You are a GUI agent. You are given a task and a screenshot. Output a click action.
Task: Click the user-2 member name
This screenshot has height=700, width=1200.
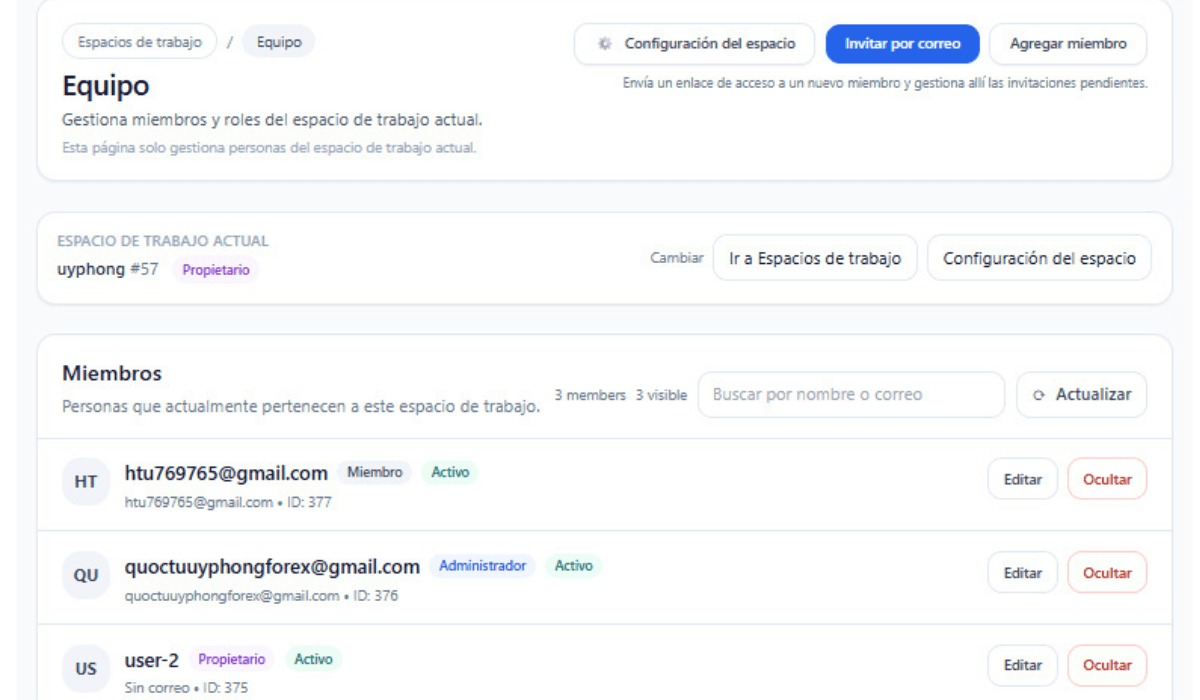pyautogui.click(x=151, y=660)
